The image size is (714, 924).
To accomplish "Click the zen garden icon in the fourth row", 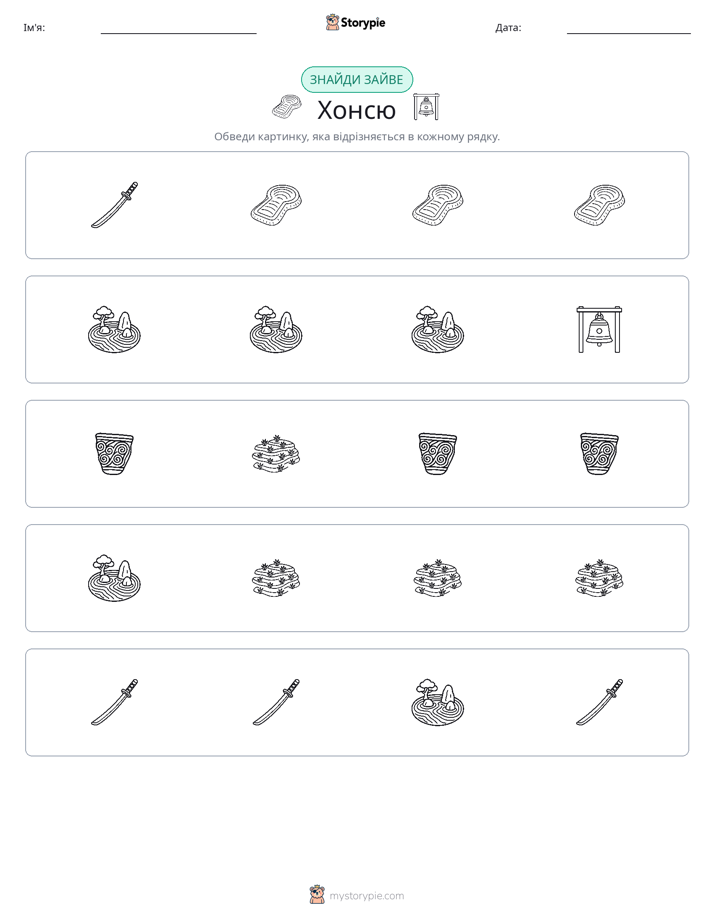I will tap(114, 578).
